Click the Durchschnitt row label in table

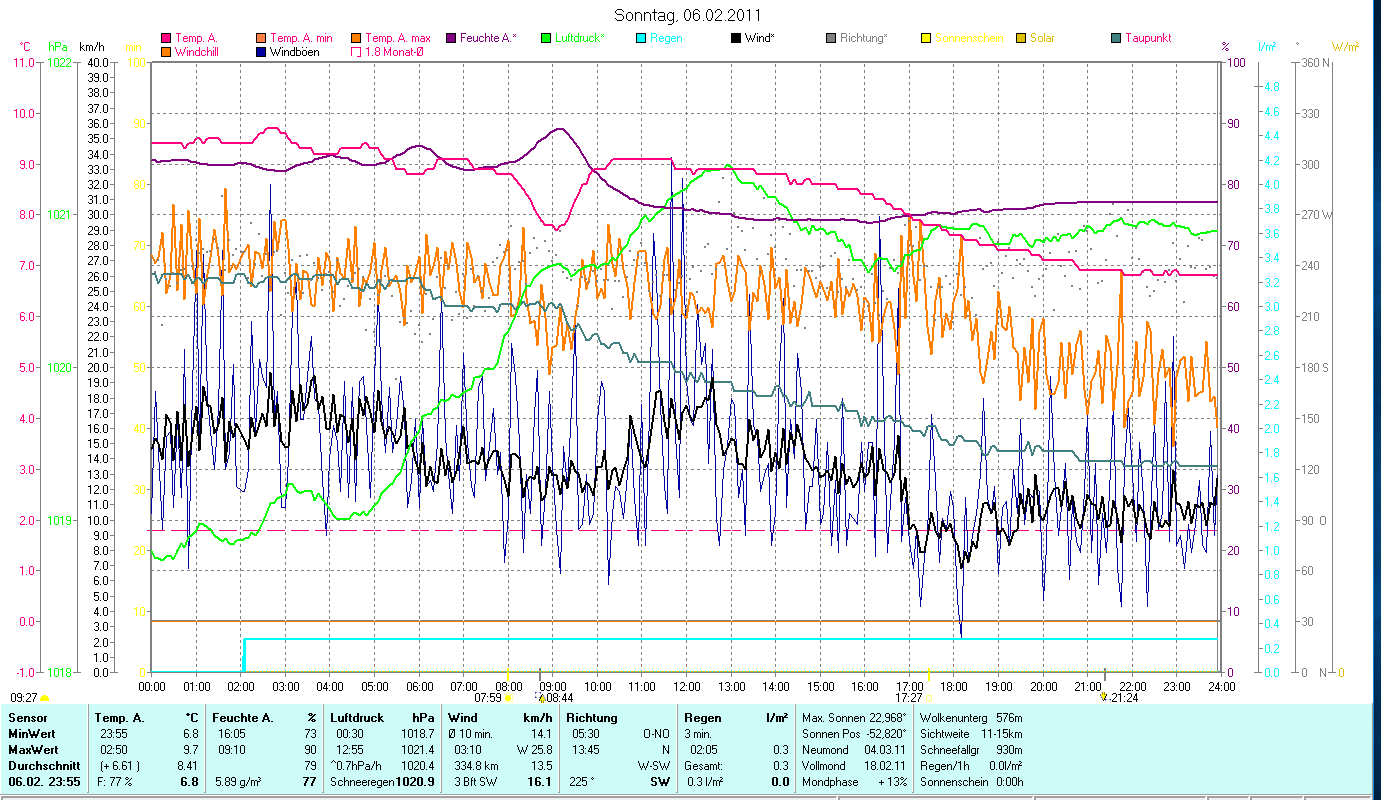[x=38, y=767]
